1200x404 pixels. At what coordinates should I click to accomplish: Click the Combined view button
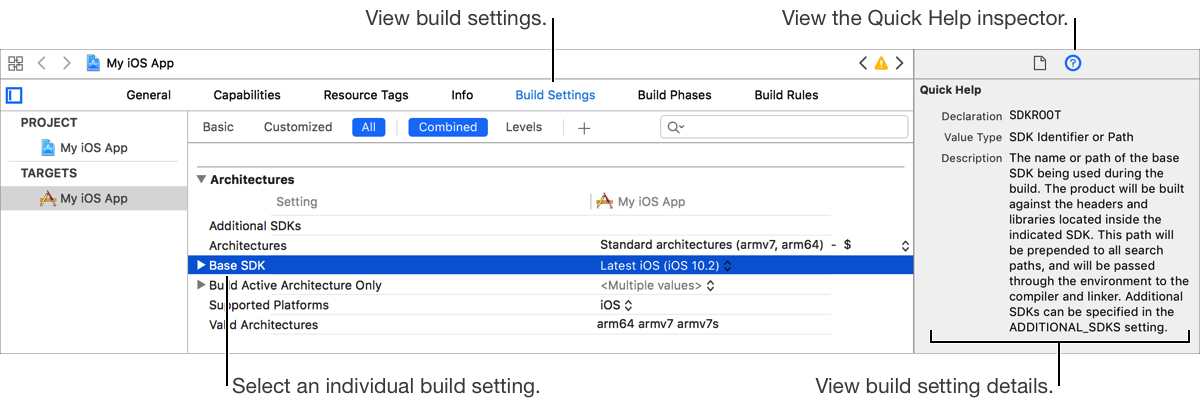point(449,127)
